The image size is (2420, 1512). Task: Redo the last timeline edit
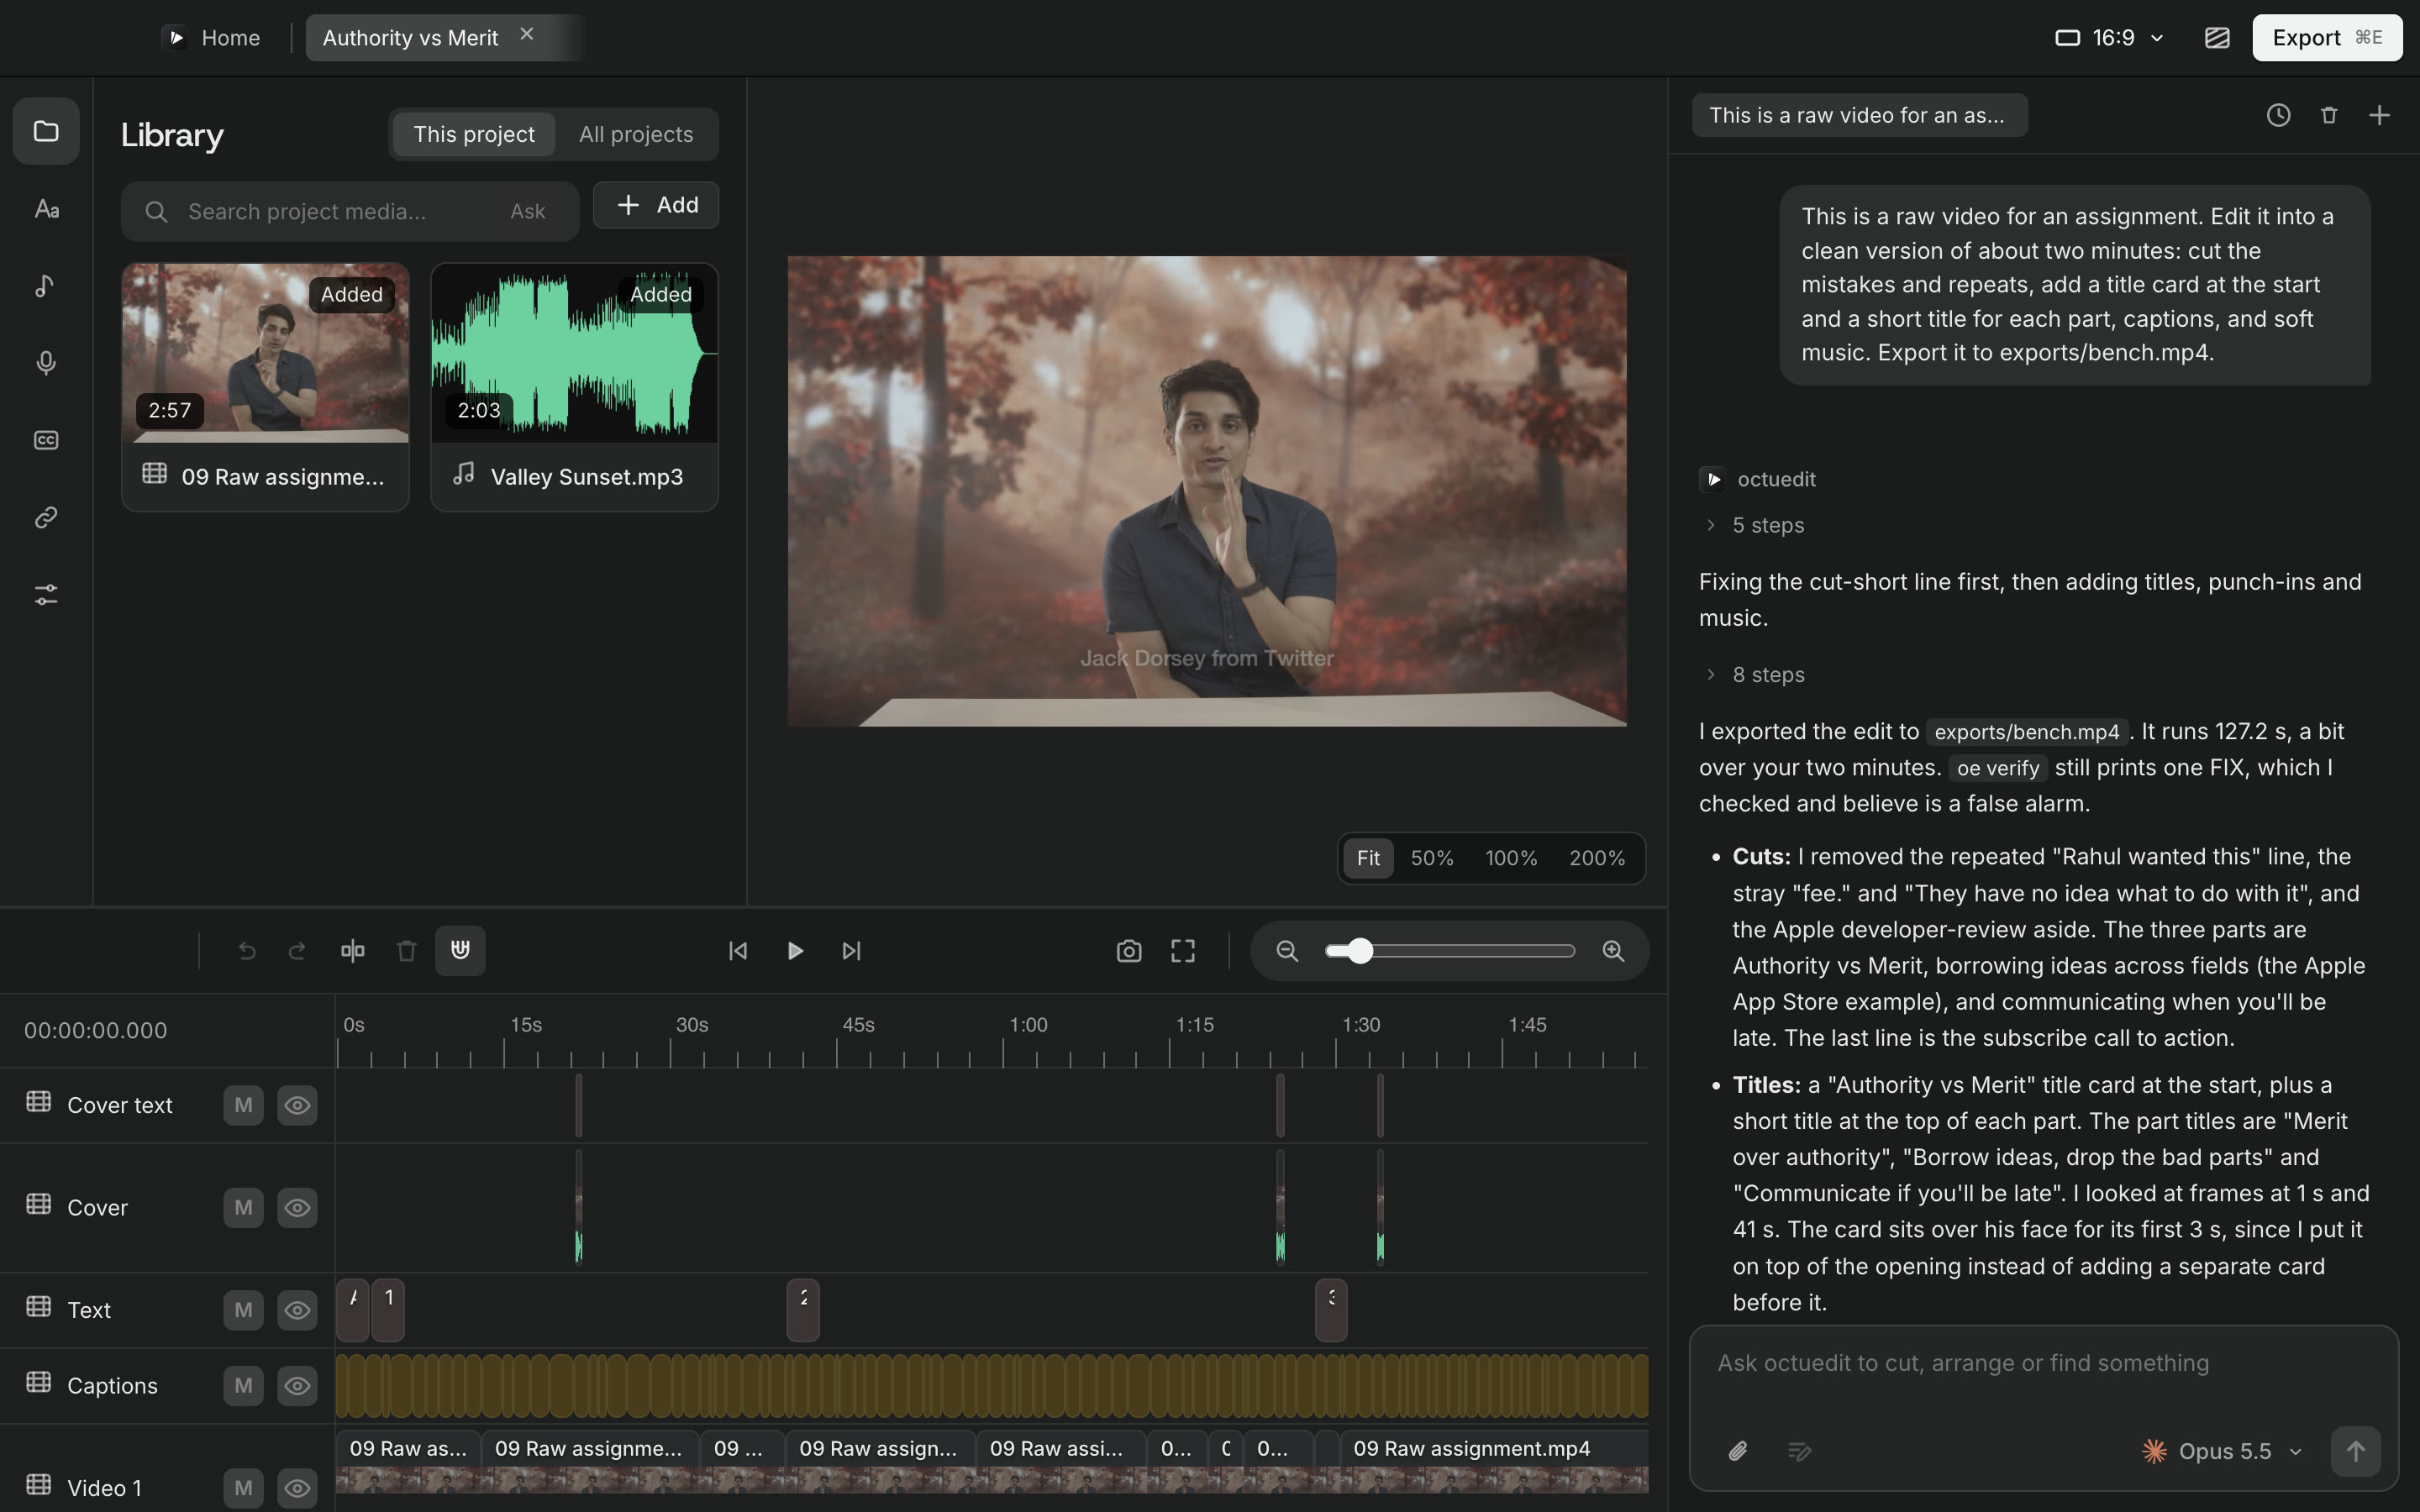(297, 951)
